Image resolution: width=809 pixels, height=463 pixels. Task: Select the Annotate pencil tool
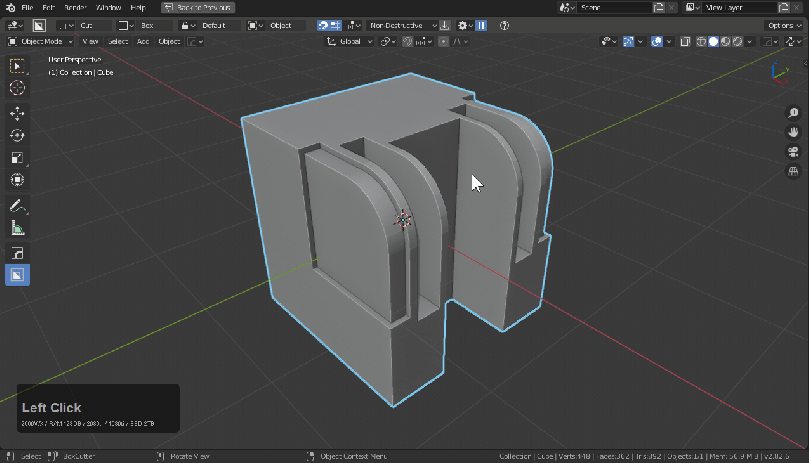pyautogui.click(x=17, y=206)
